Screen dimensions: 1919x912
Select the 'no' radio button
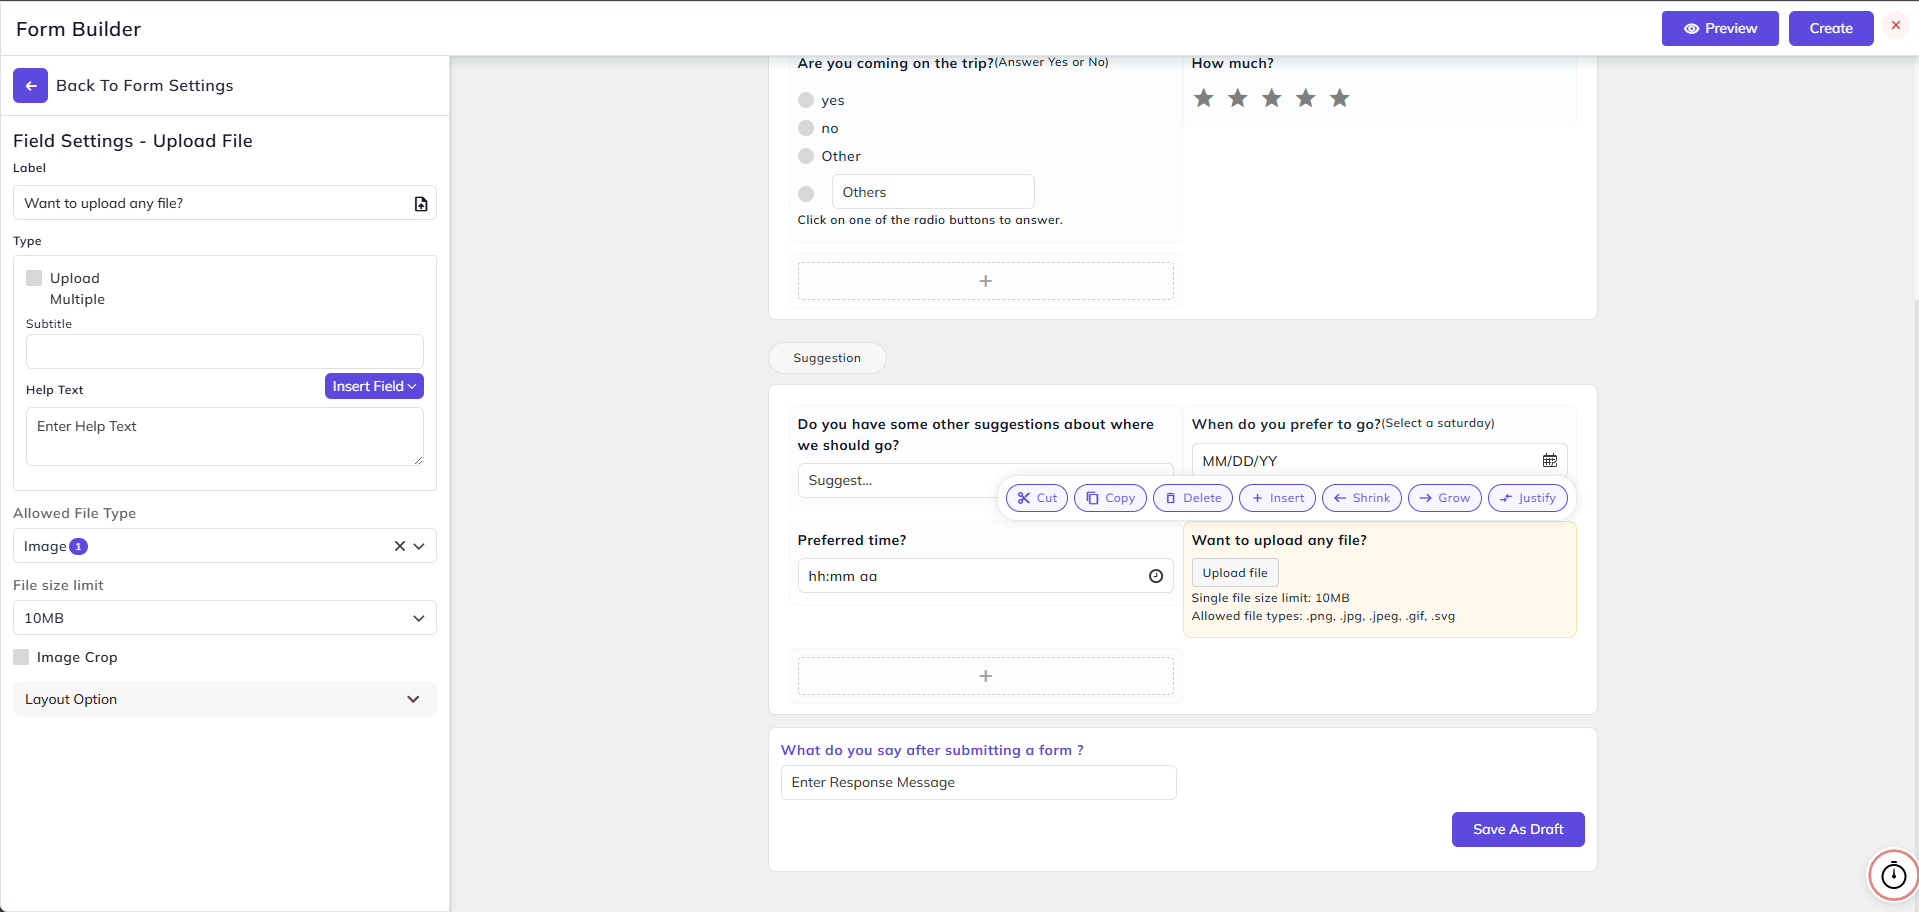[806, 128]
